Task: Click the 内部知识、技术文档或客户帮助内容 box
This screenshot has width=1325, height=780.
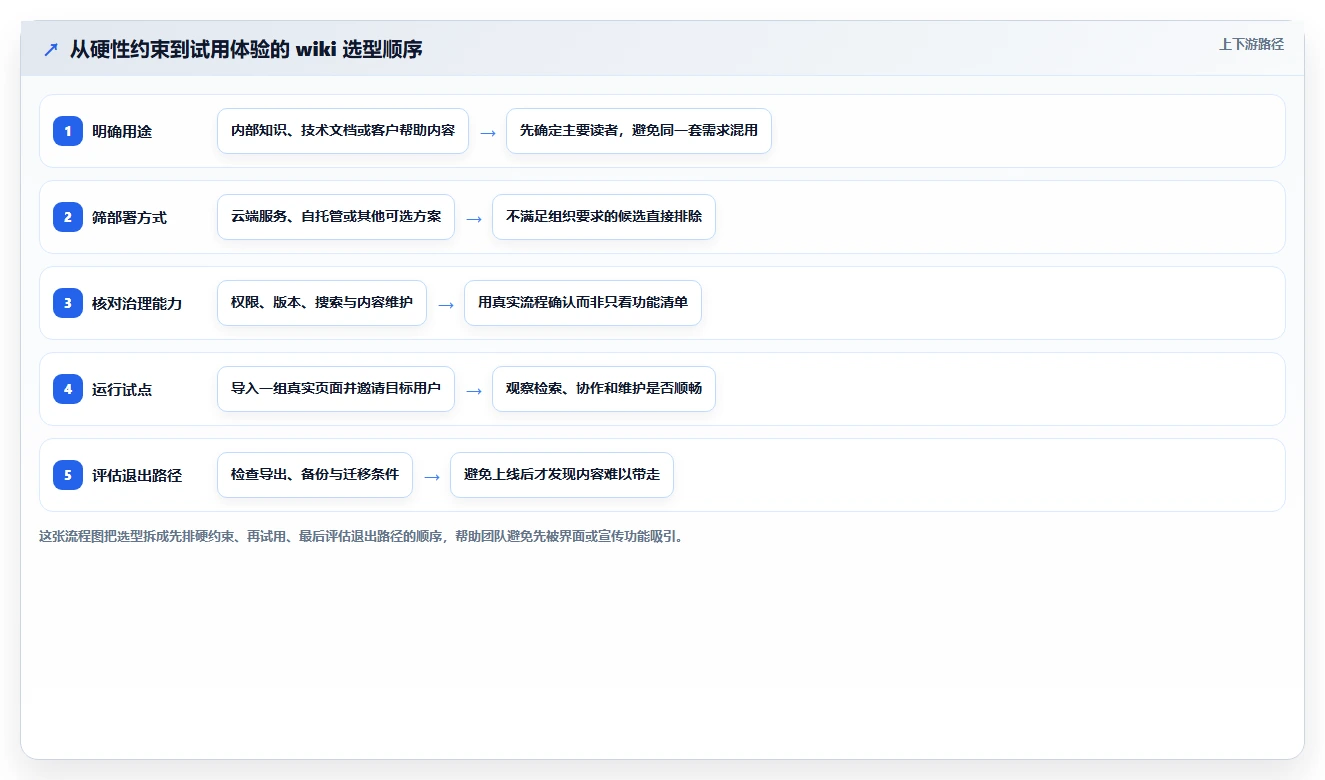Action: 343,131
